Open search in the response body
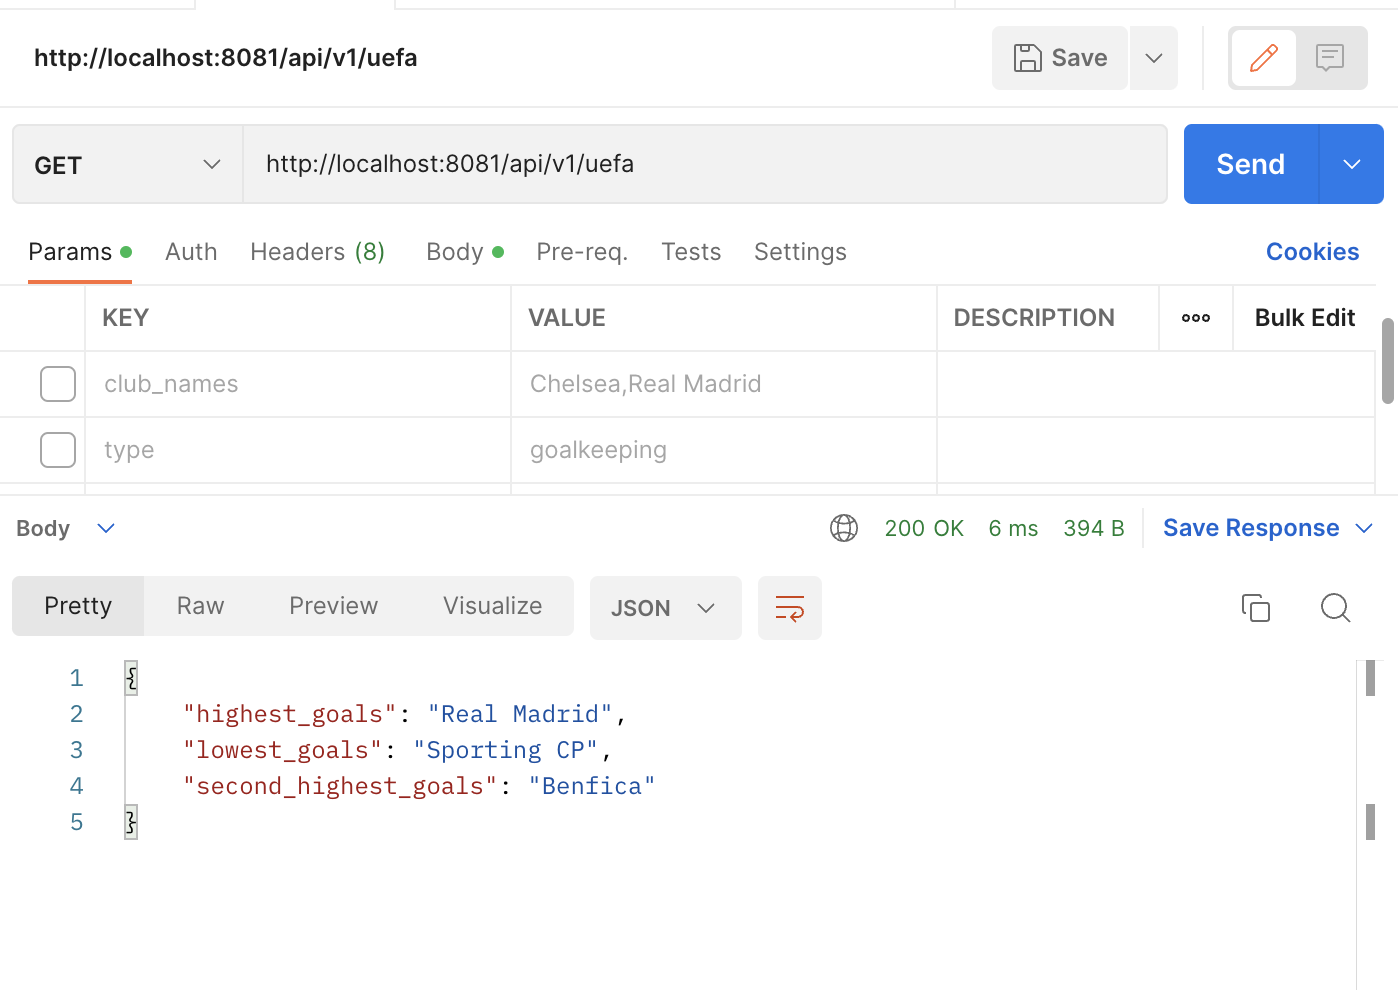The image size is (1398, 990). click(x=1335, y=607)
